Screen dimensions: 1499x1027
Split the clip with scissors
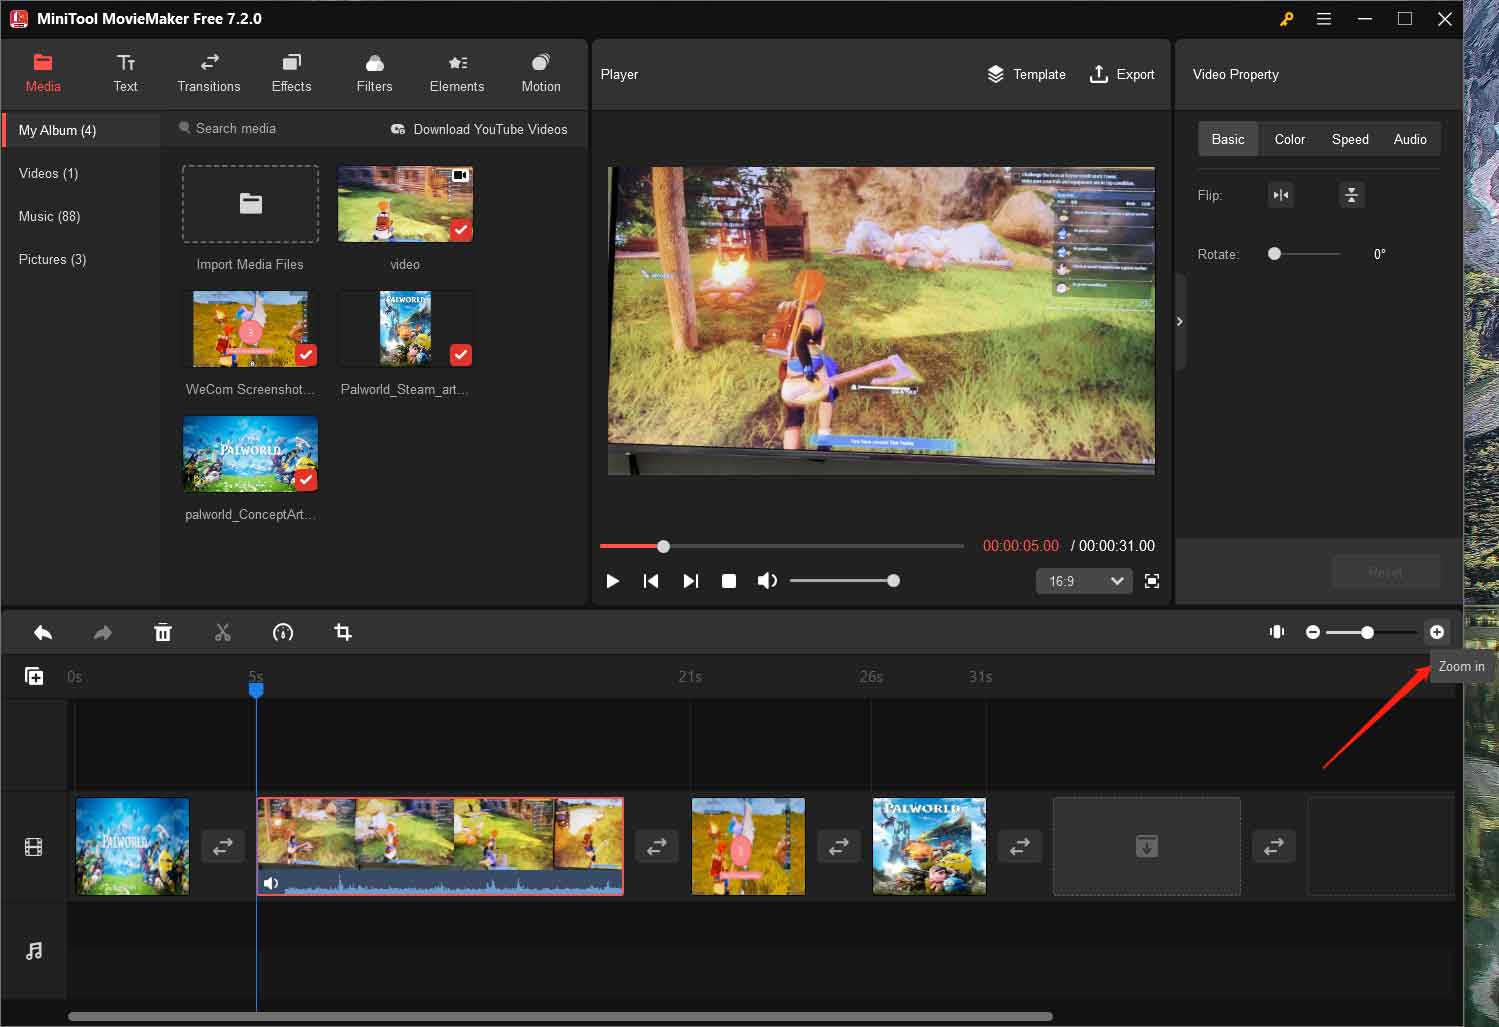(x=223, y=632)
